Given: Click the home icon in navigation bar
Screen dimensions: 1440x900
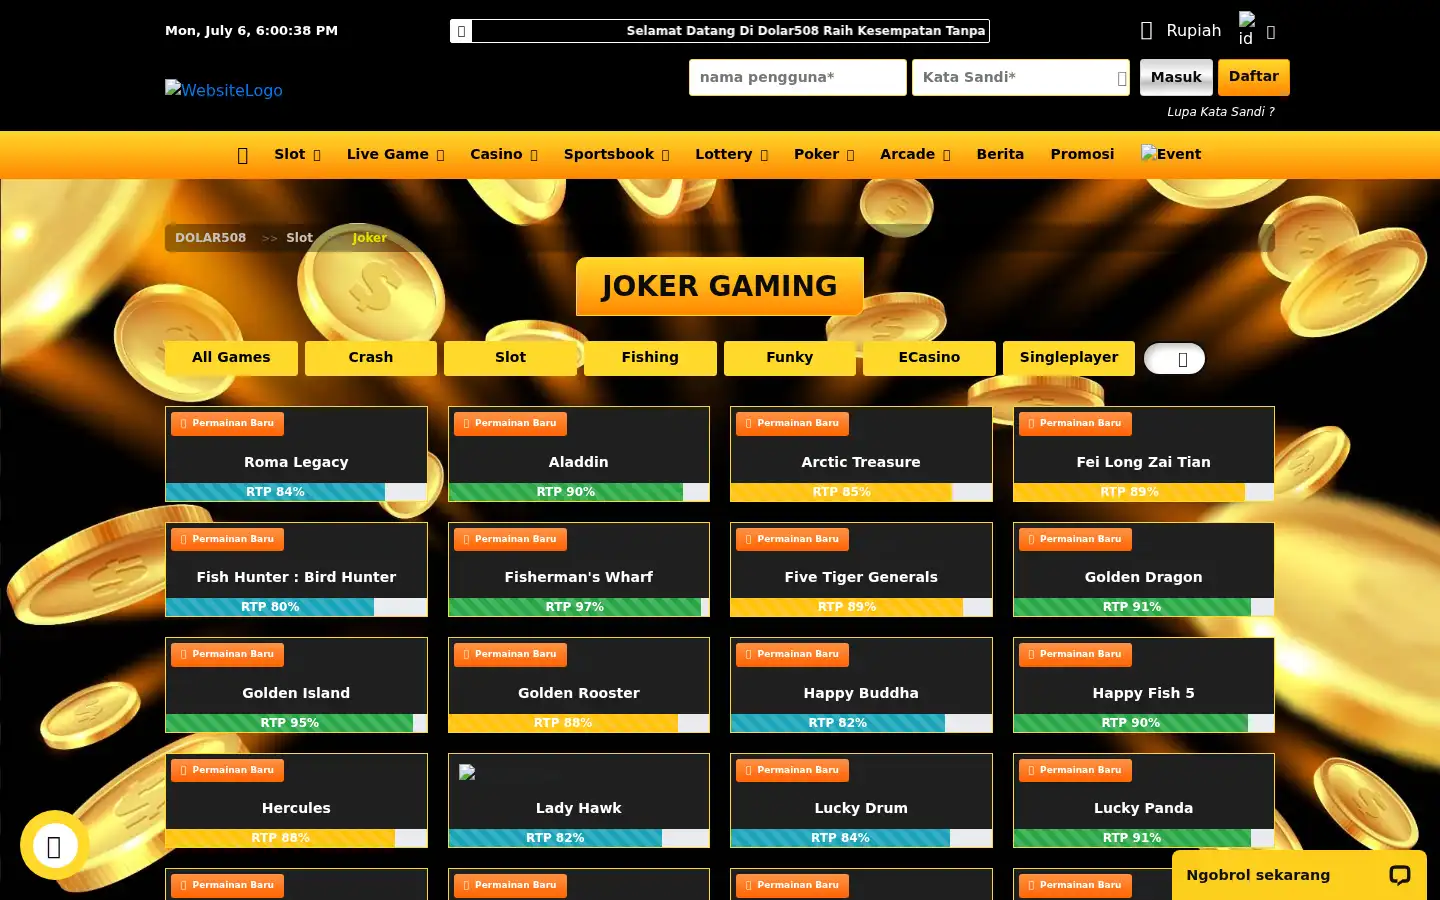Looking at the screenshot, I should (x=242, y=155).
